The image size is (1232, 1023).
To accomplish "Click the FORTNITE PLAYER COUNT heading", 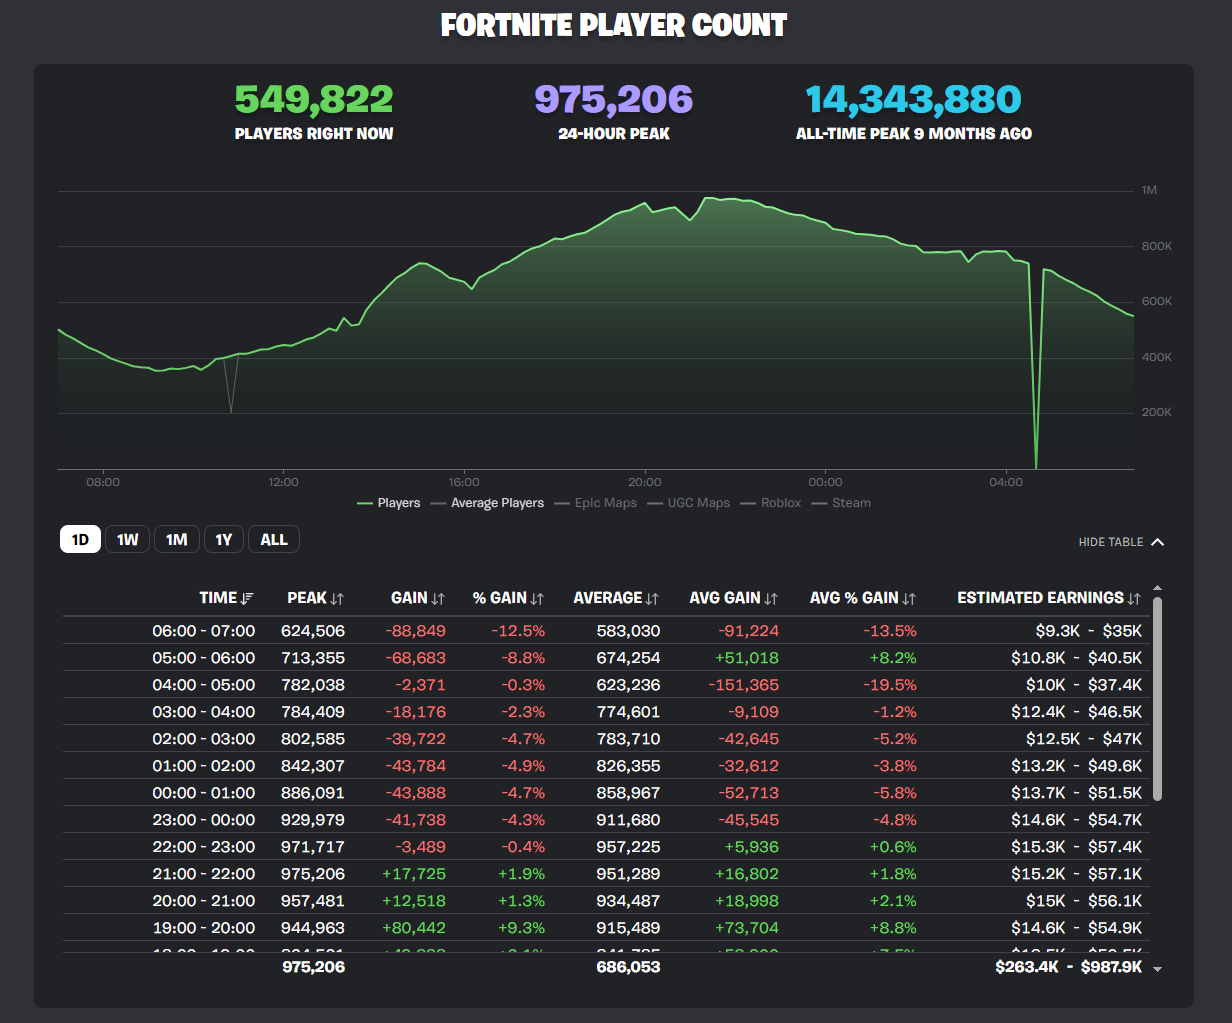I will [x=614, y=25].
